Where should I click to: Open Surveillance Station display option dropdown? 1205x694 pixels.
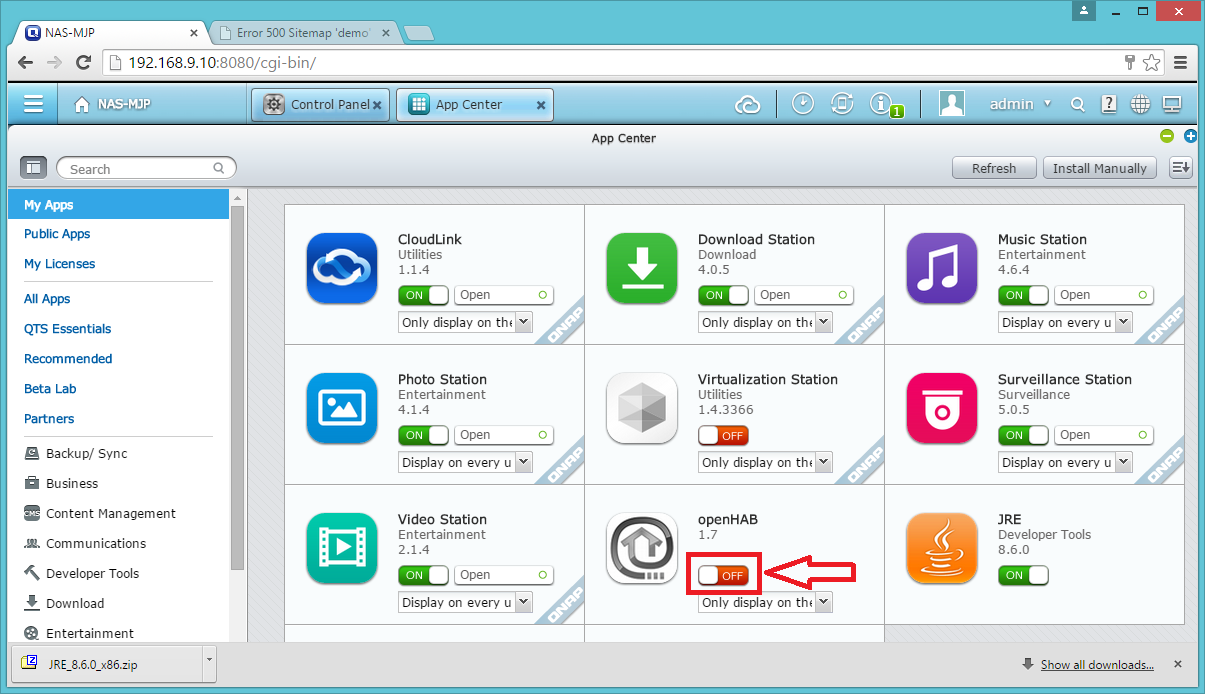1065,462
